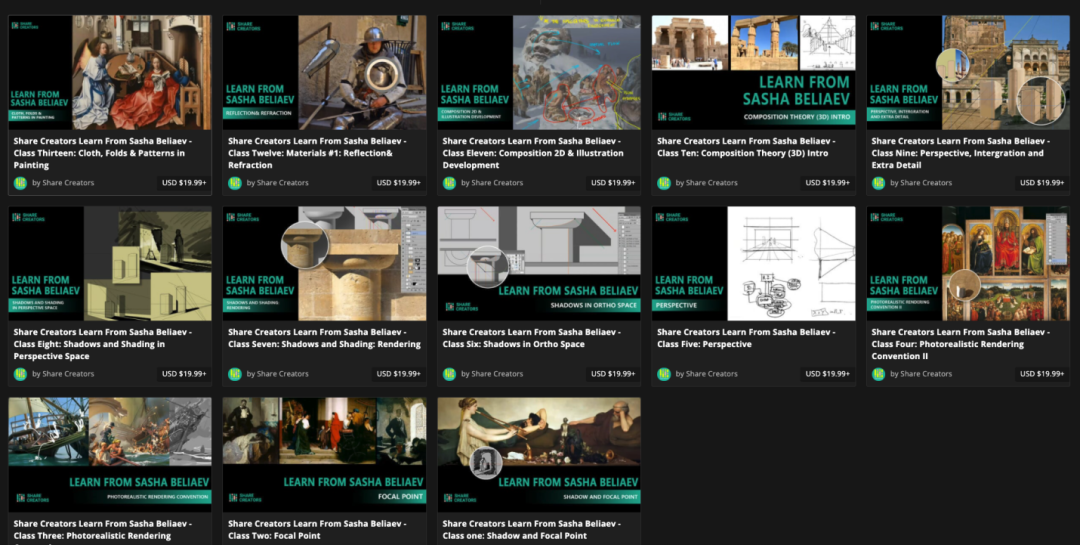Open 'by Share Creators' link under Class Nine
The width and height of the screenshot is (1080, 545).
coord(922,183)
